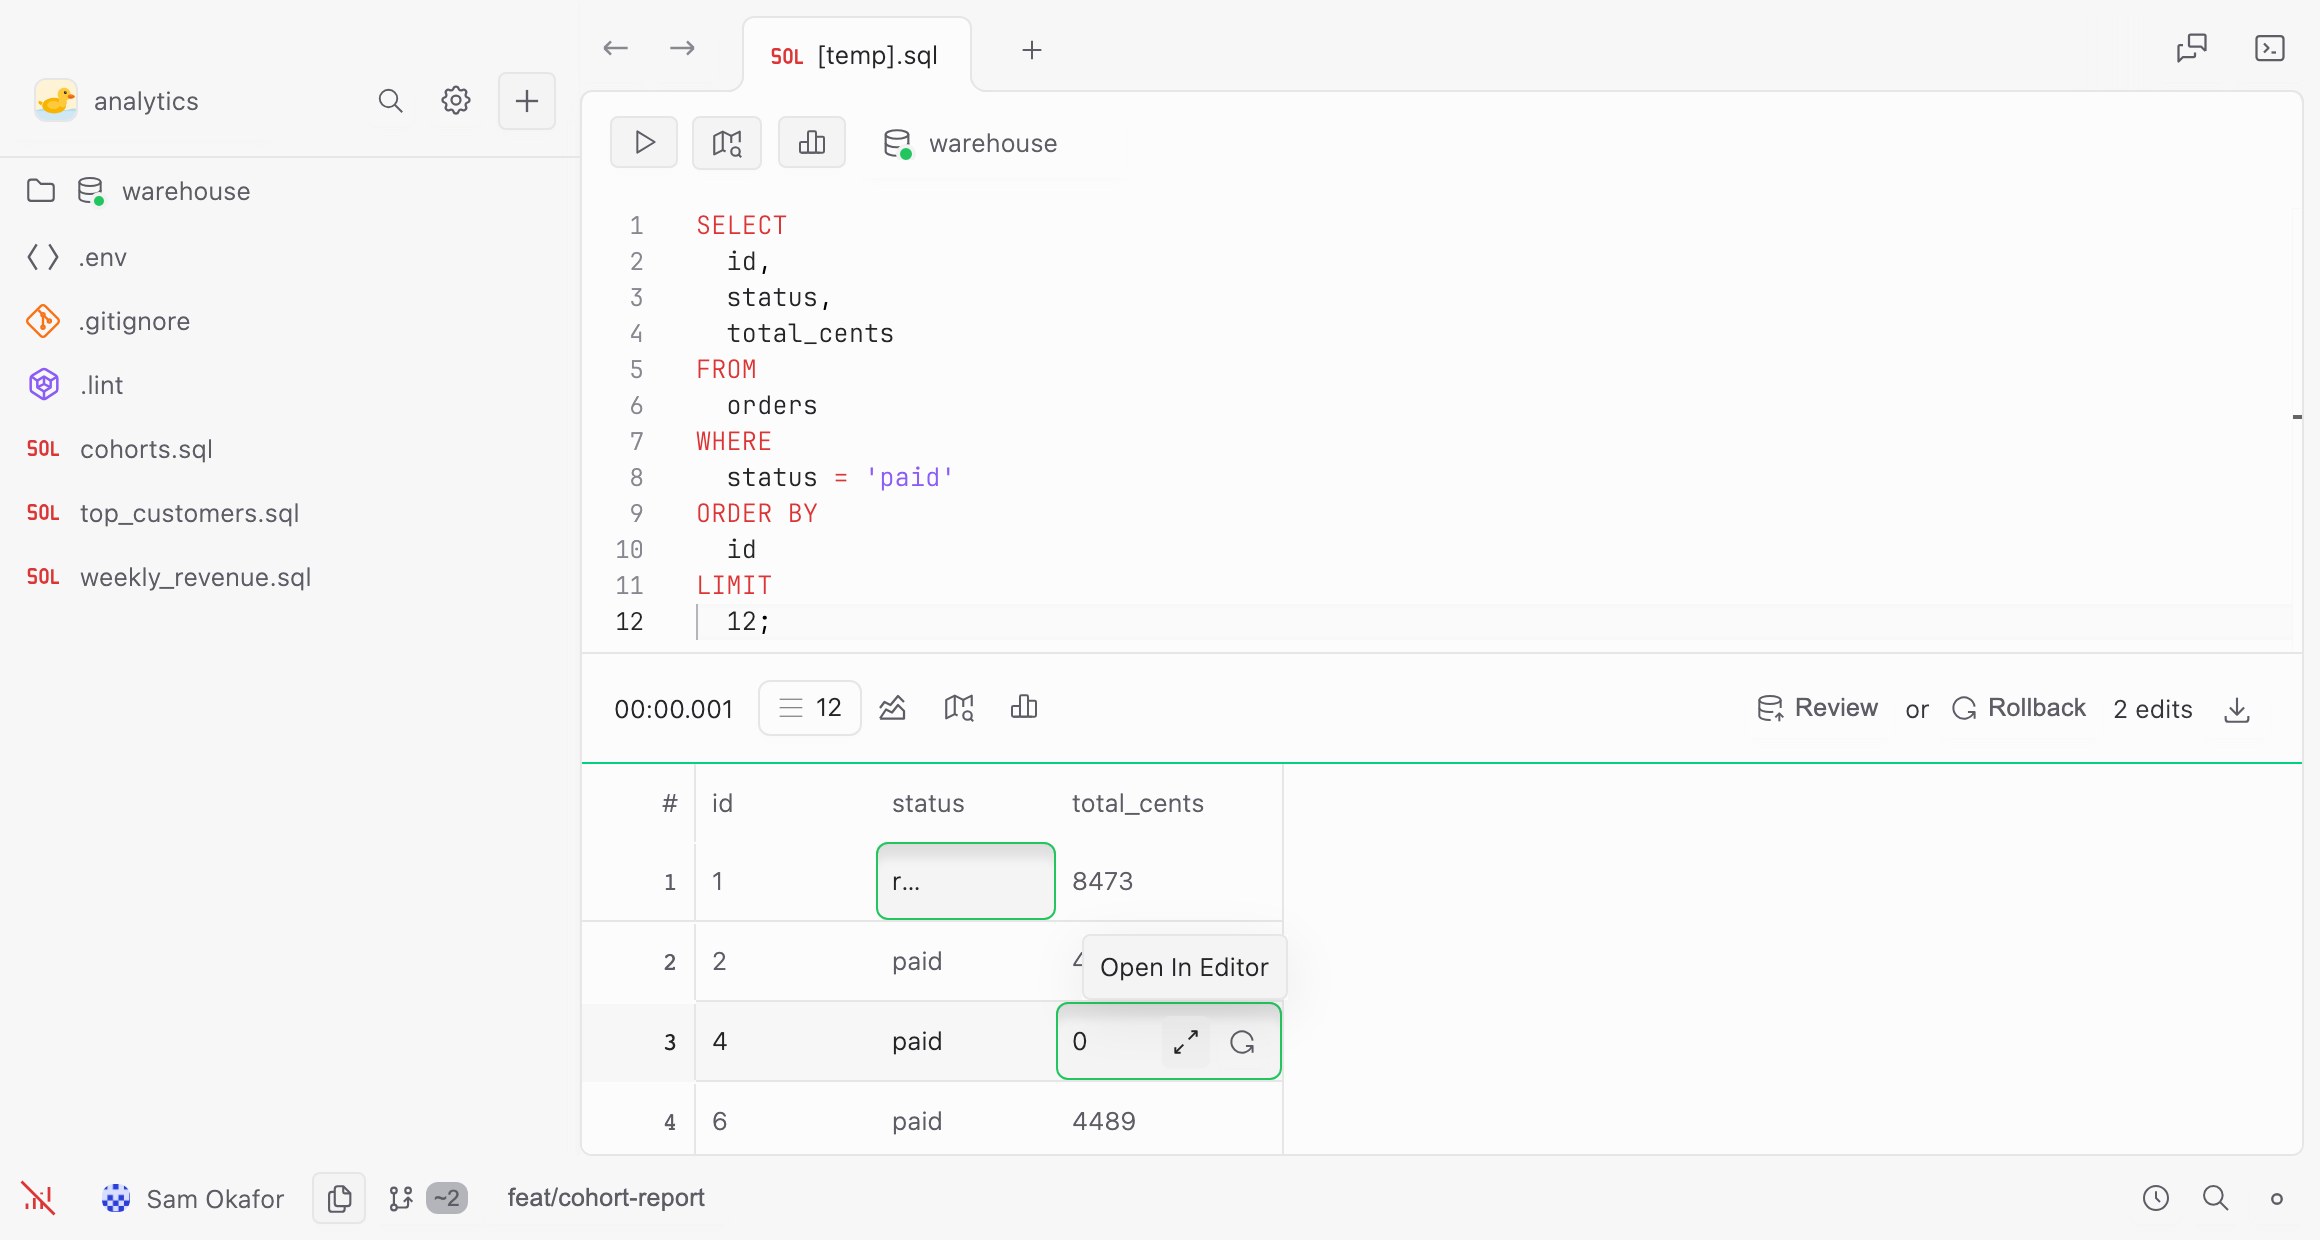The width and height of the screenshot is (2320, 1240).
Task: Open the terminal panel icon
Action: [2270, 48]
